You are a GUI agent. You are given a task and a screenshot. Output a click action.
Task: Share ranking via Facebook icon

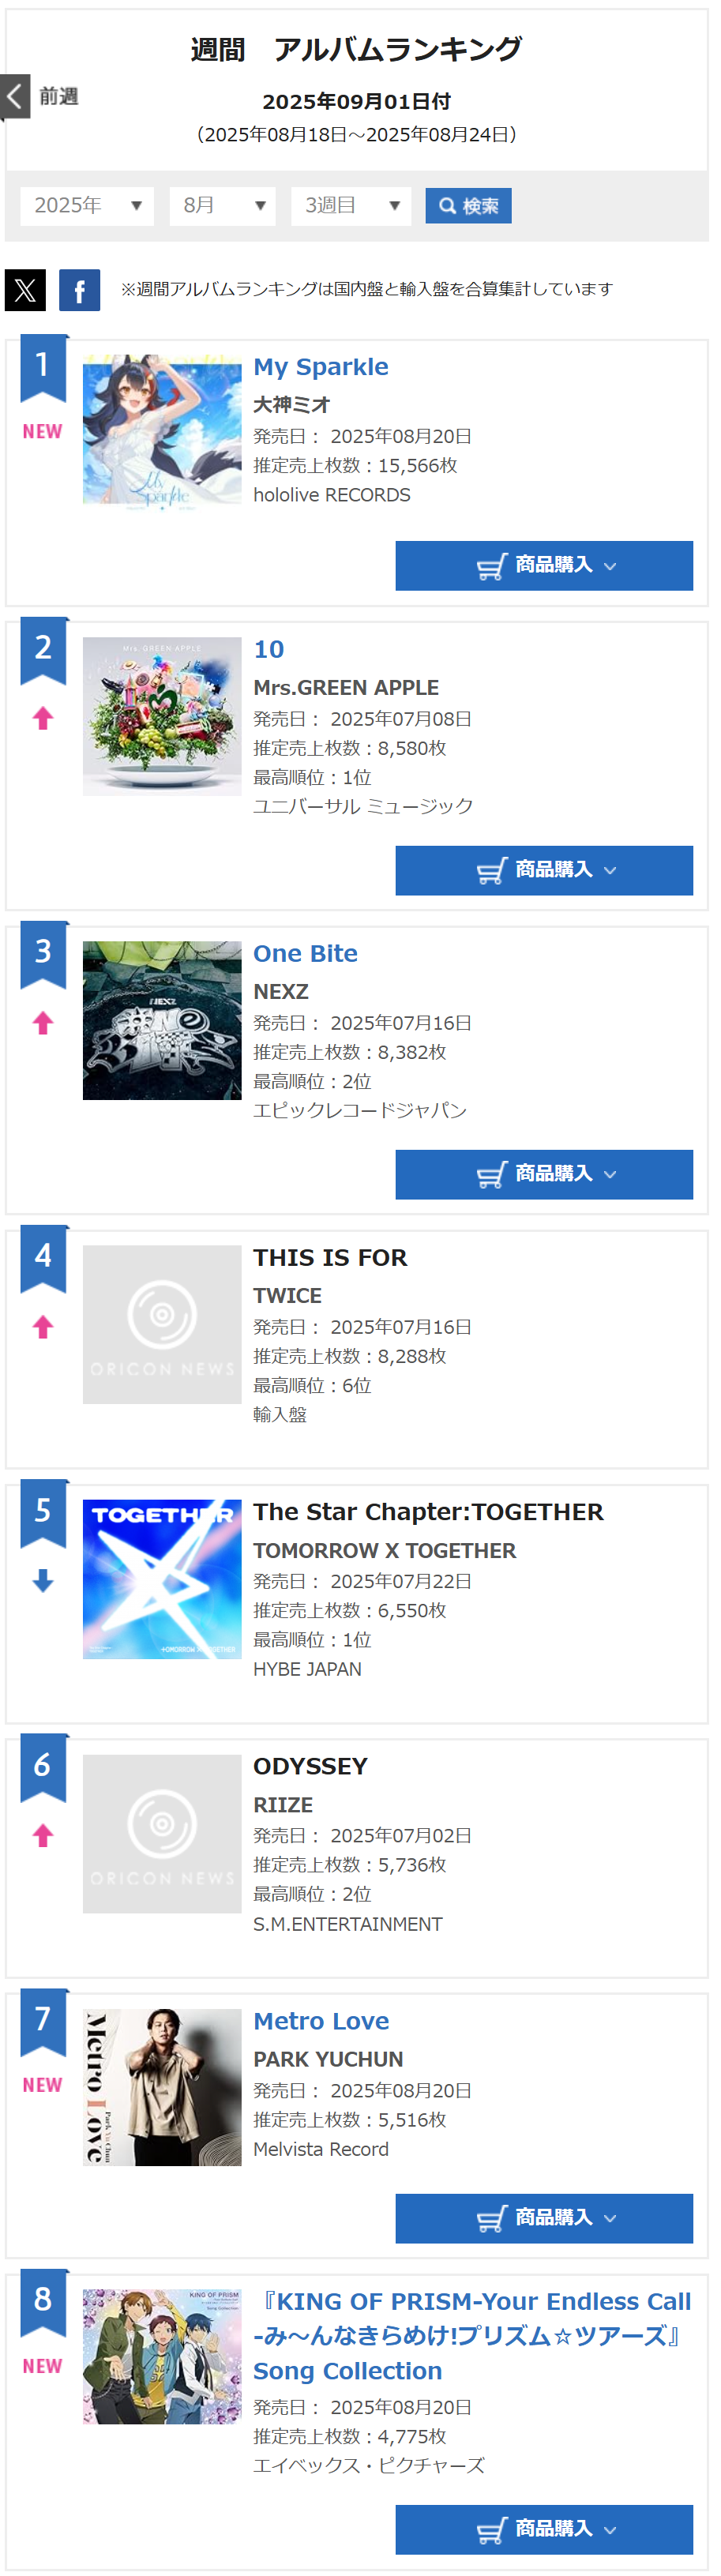pyautogui.click(x=79, y=290)
